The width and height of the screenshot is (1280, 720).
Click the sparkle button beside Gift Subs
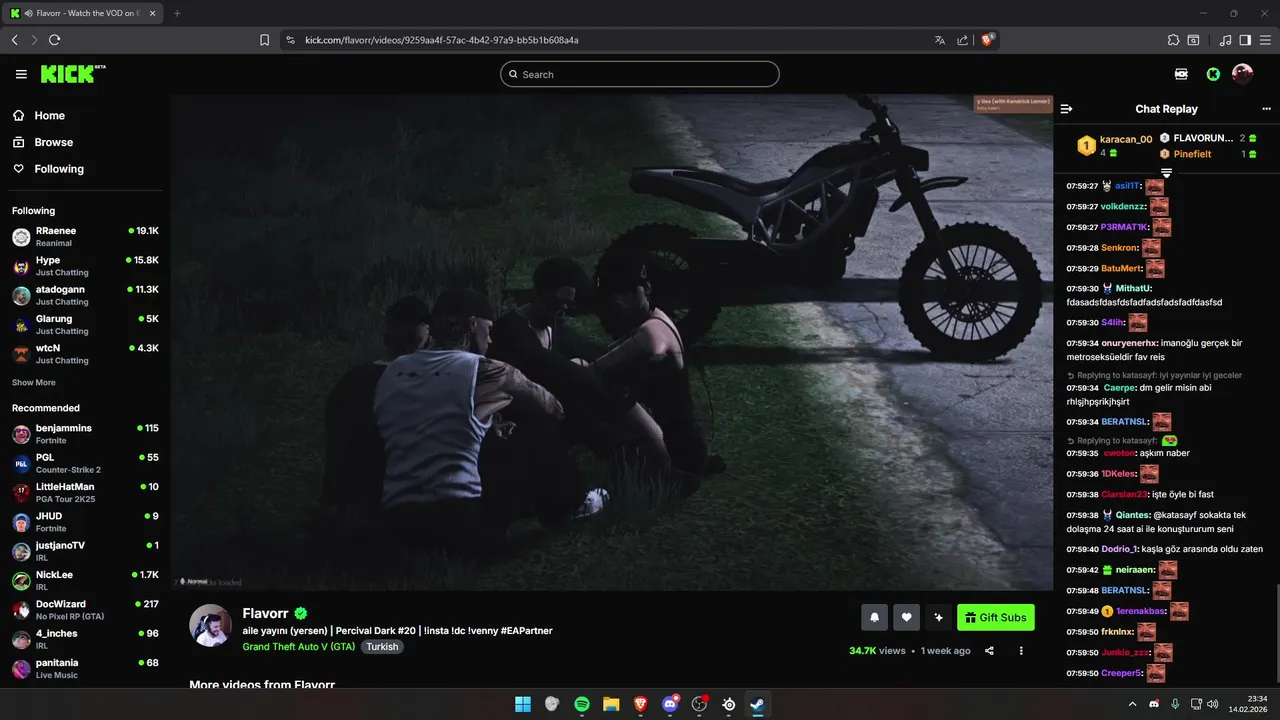point(938,617)
